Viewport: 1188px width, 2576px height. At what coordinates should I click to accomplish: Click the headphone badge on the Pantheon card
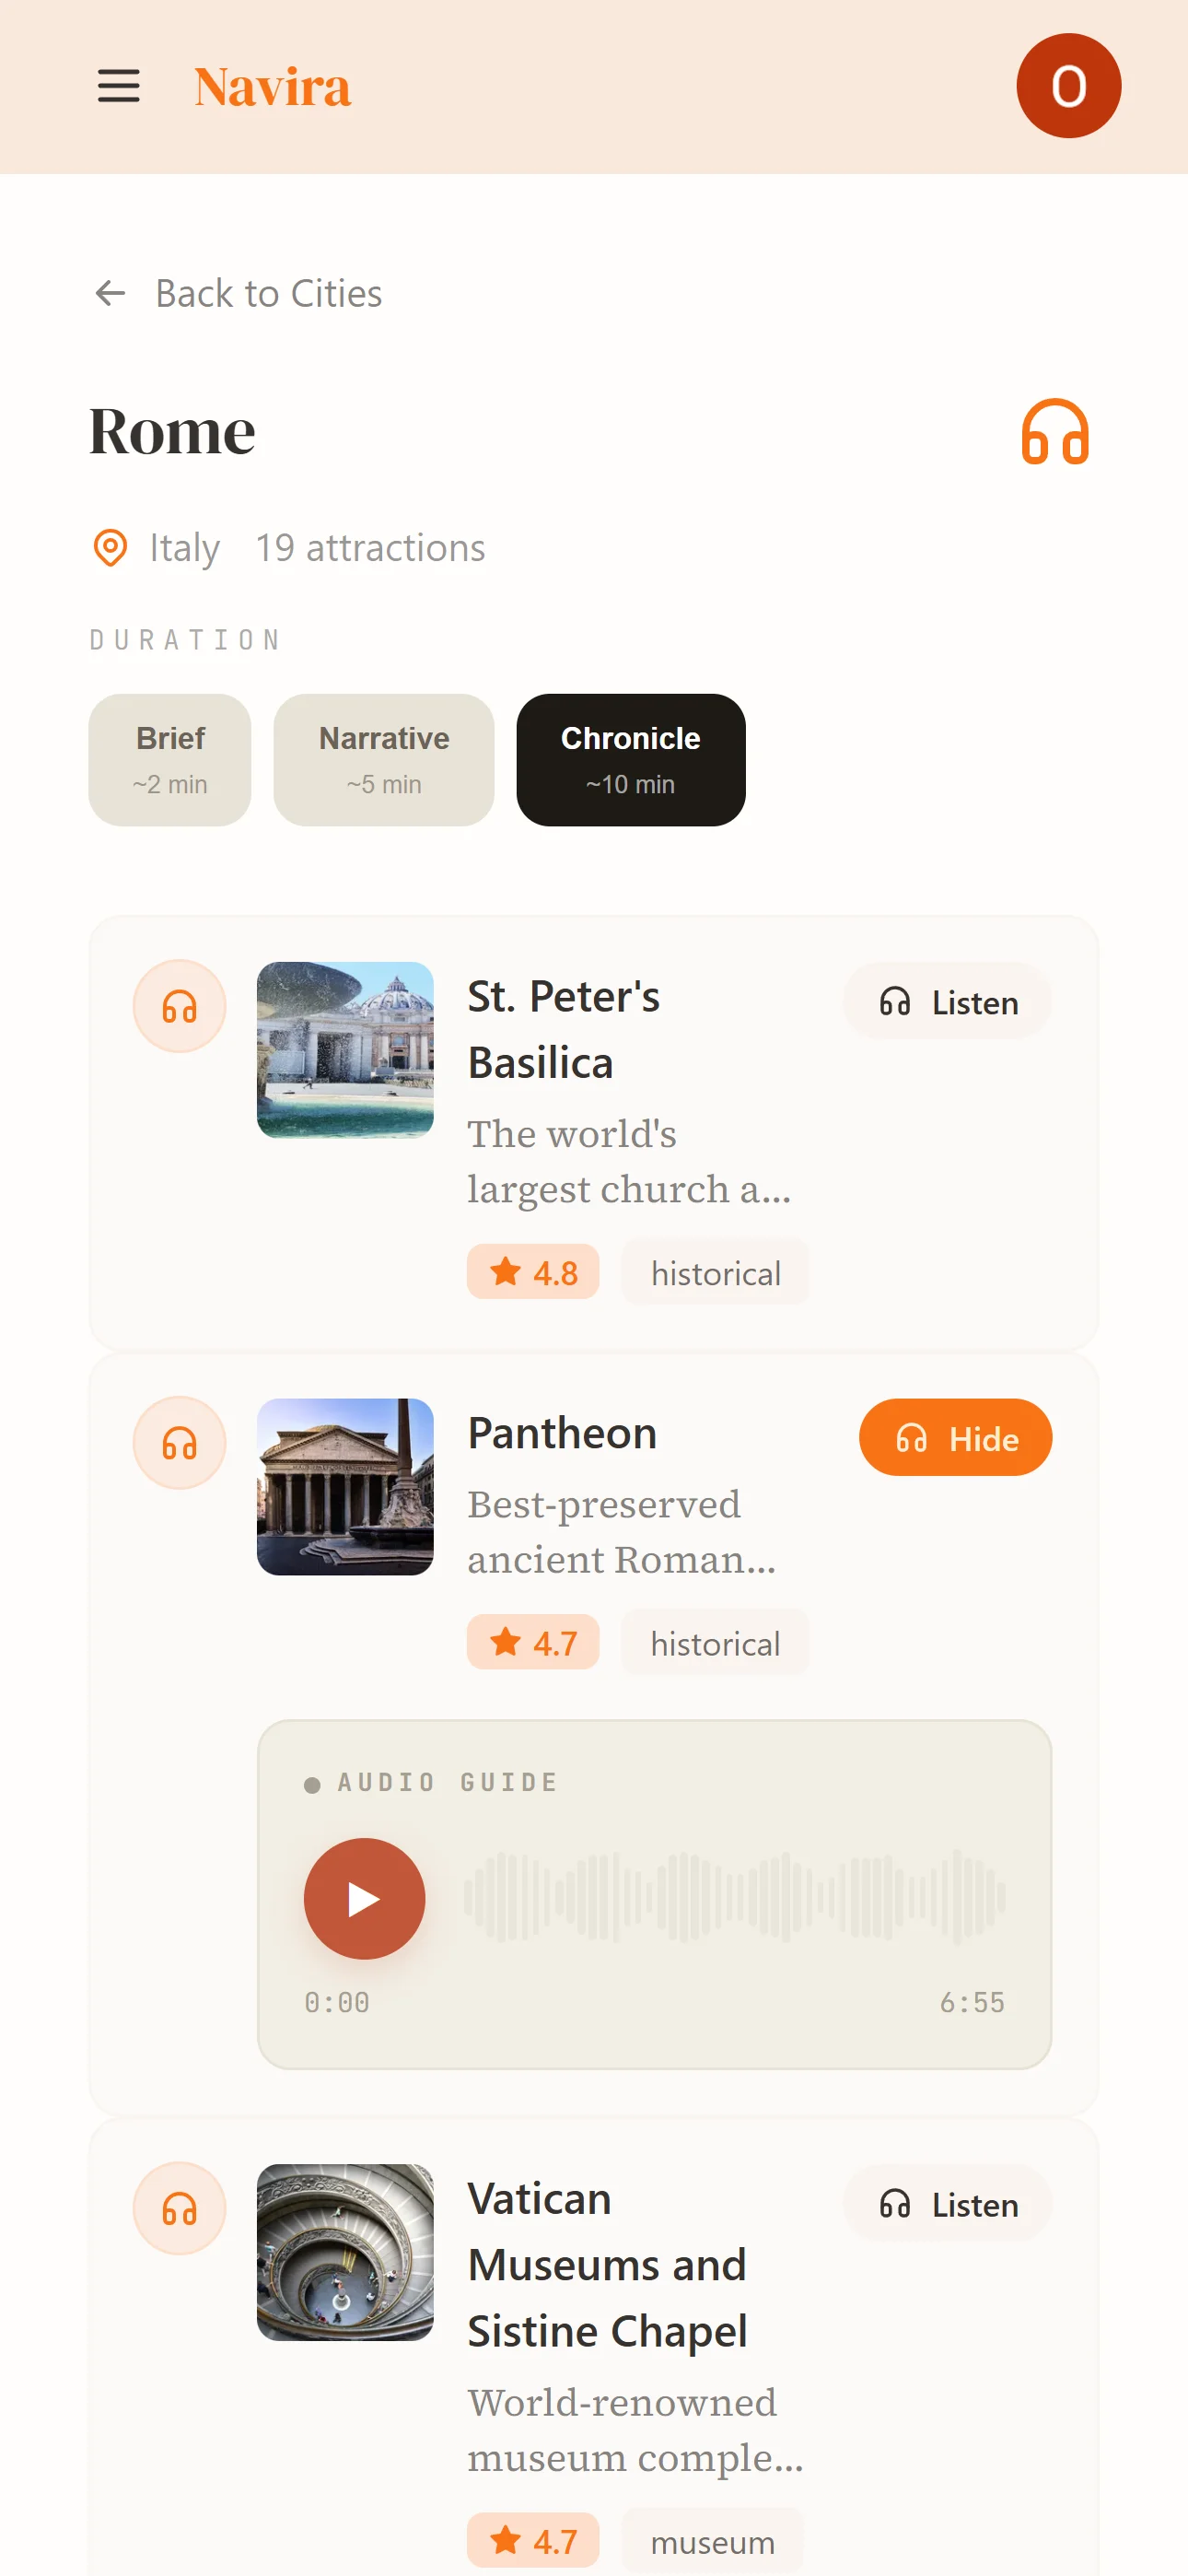179,1443
